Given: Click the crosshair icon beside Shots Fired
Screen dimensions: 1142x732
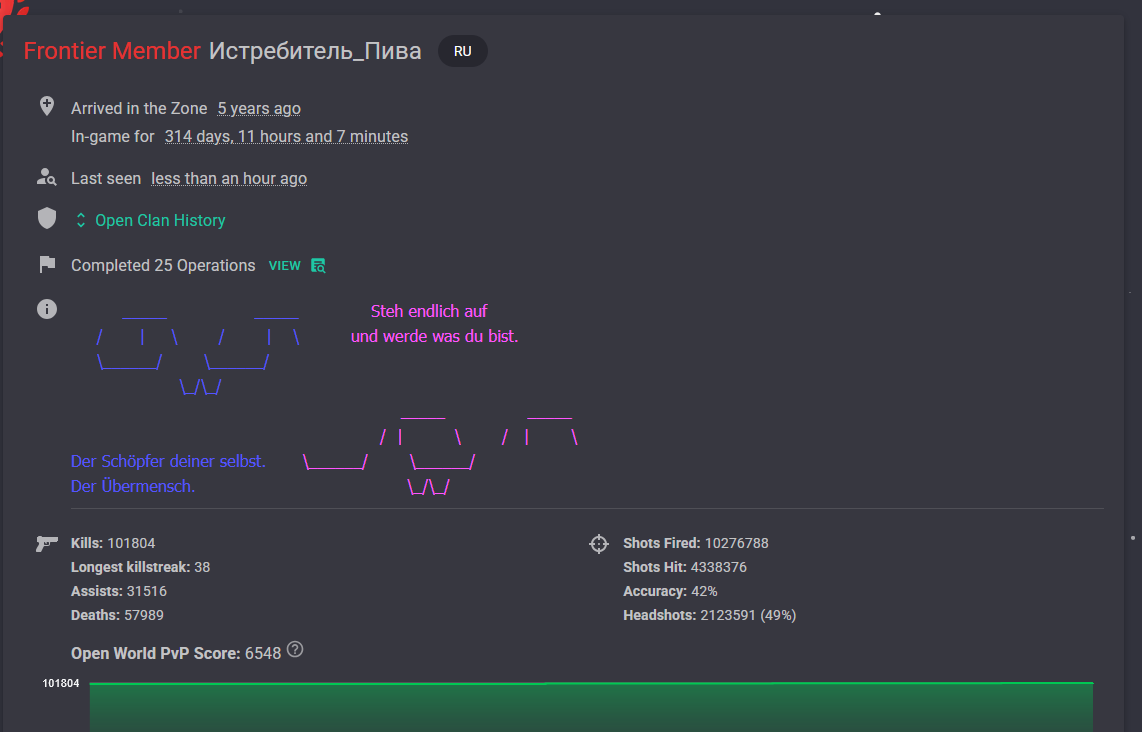Looking at the screenshot, I should pyautogui.click(x=598, y=544).
